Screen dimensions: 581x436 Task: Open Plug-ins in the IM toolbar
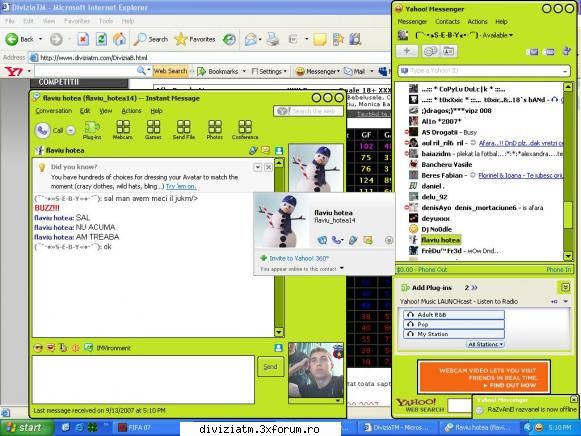coord(92,130)
